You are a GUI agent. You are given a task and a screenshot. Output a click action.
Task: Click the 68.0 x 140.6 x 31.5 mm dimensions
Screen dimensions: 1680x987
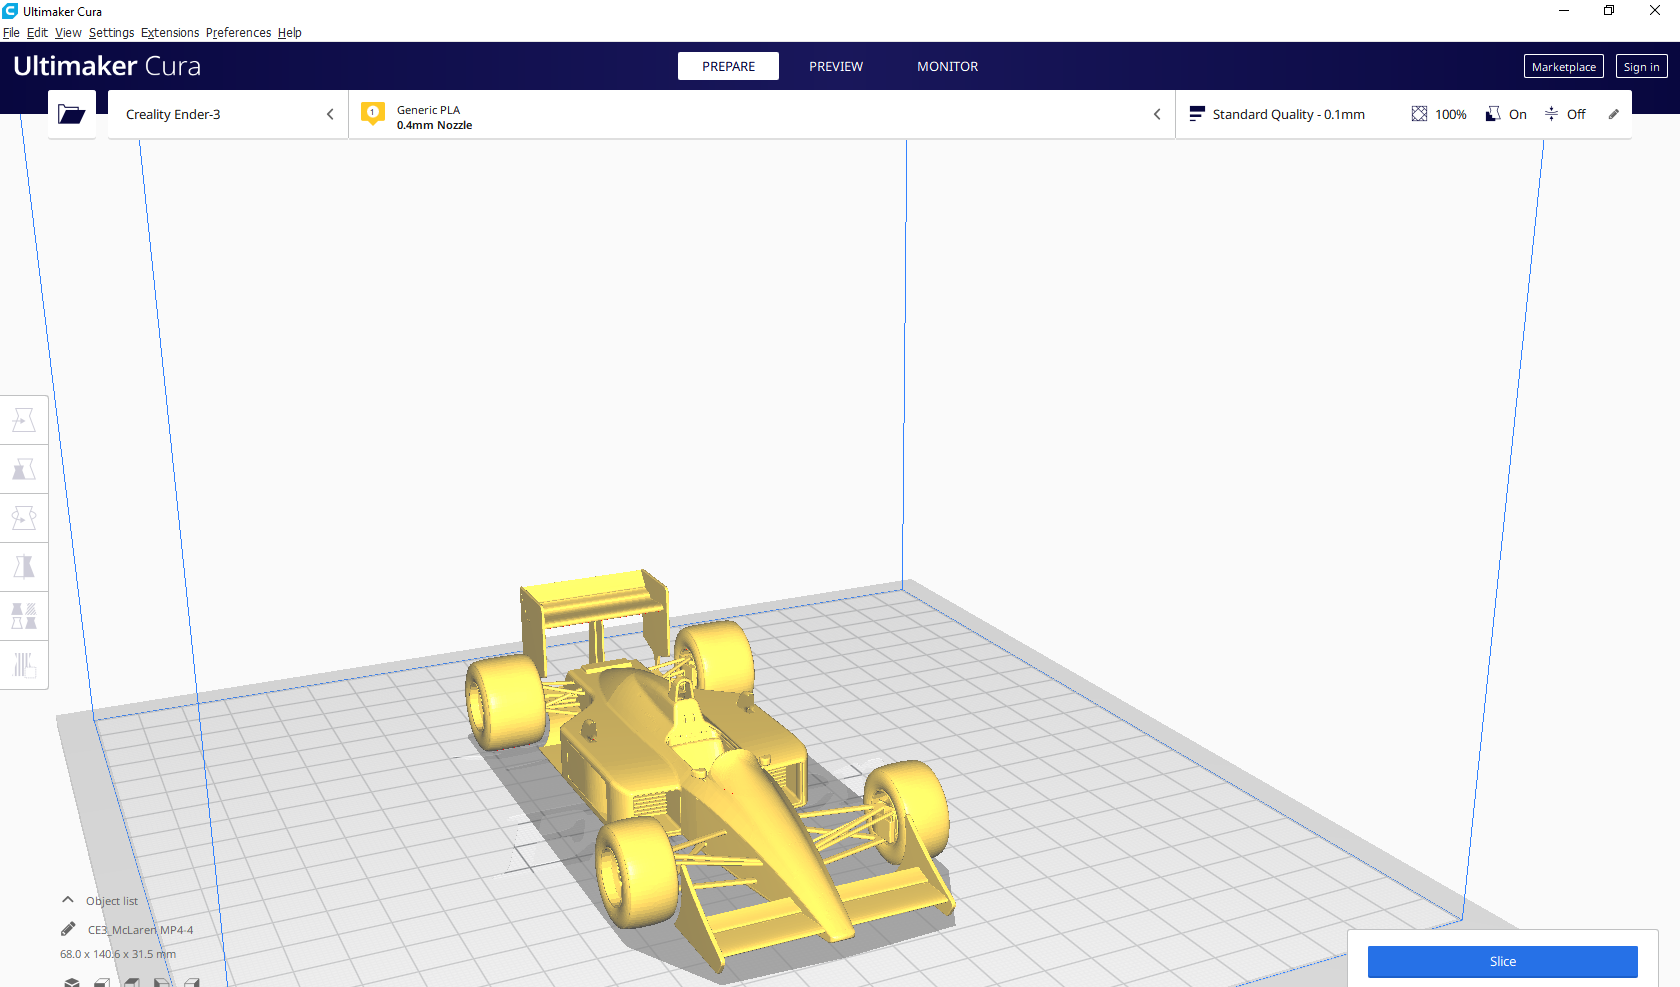click(x=118, y=954)
